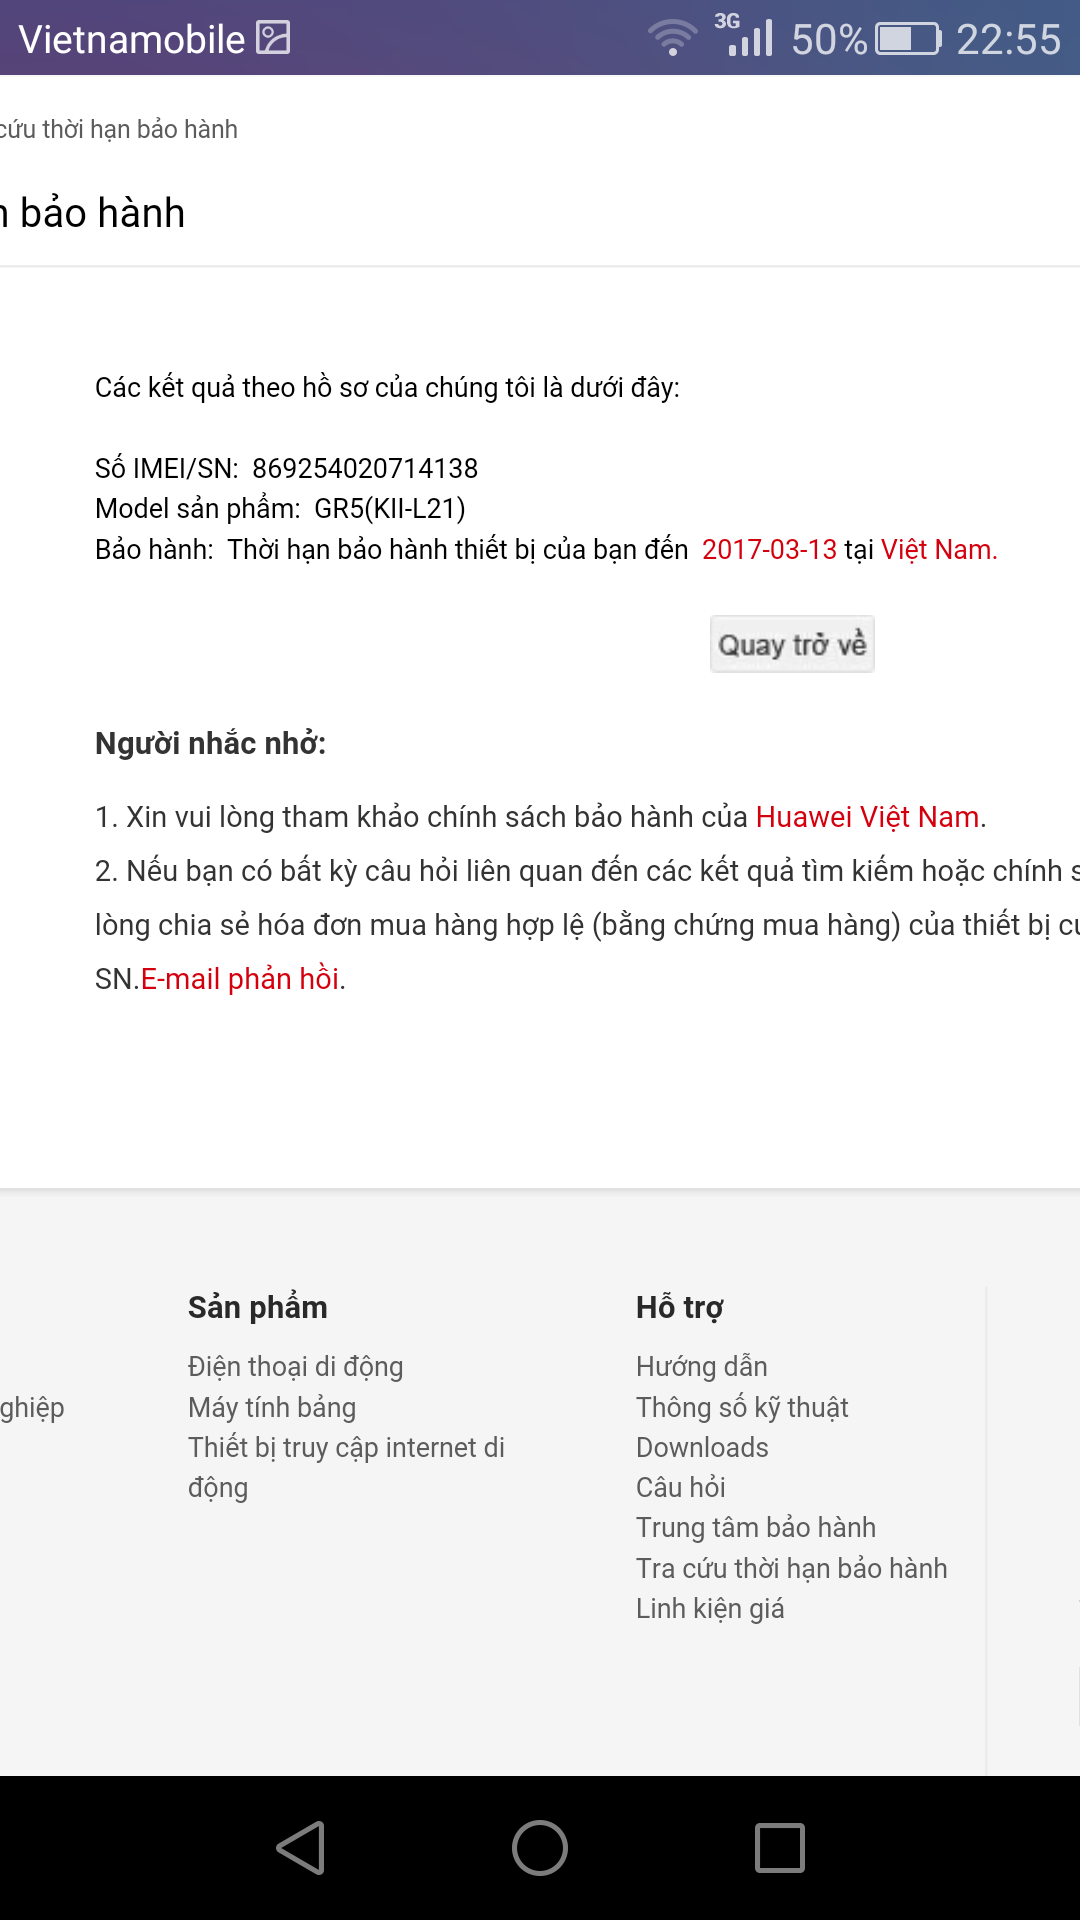Open the E-mail phản hồi link
Image resolution: width=1080 pixels, height=1920 pixels.
[240, 979]
